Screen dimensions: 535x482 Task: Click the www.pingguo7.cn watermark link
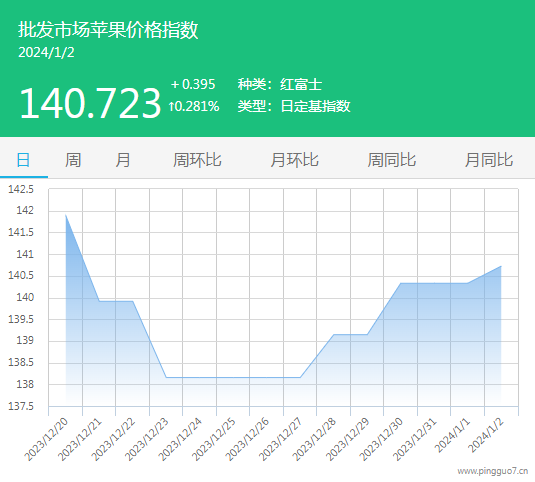point(493,471)
